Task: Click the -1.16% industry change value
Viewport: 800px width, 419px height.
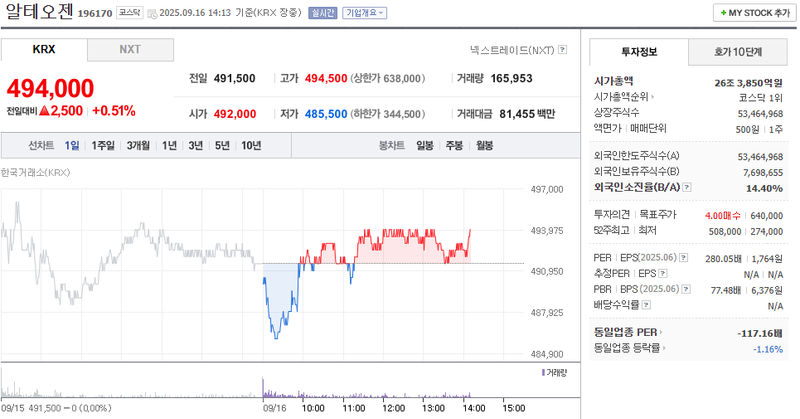Action: 768,349
